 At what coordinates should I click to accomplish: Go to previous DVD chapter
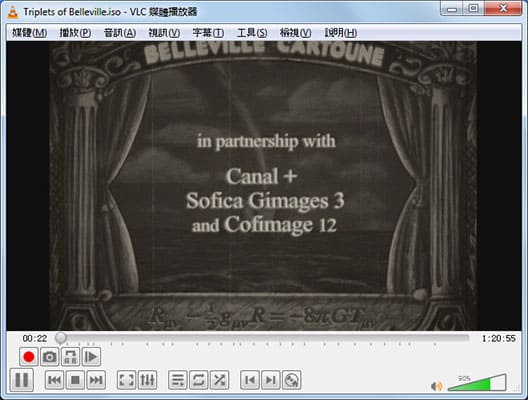tap(250, 380)
